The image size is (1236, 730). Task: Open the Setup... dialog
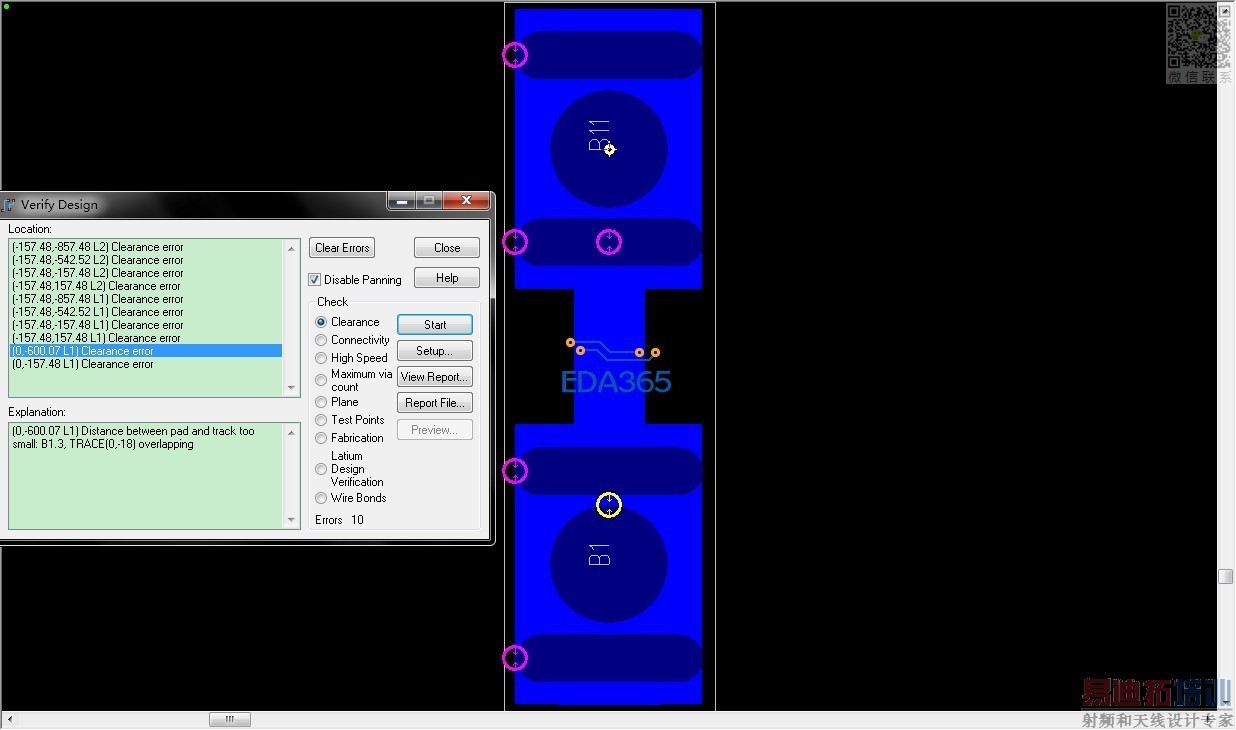435,351
